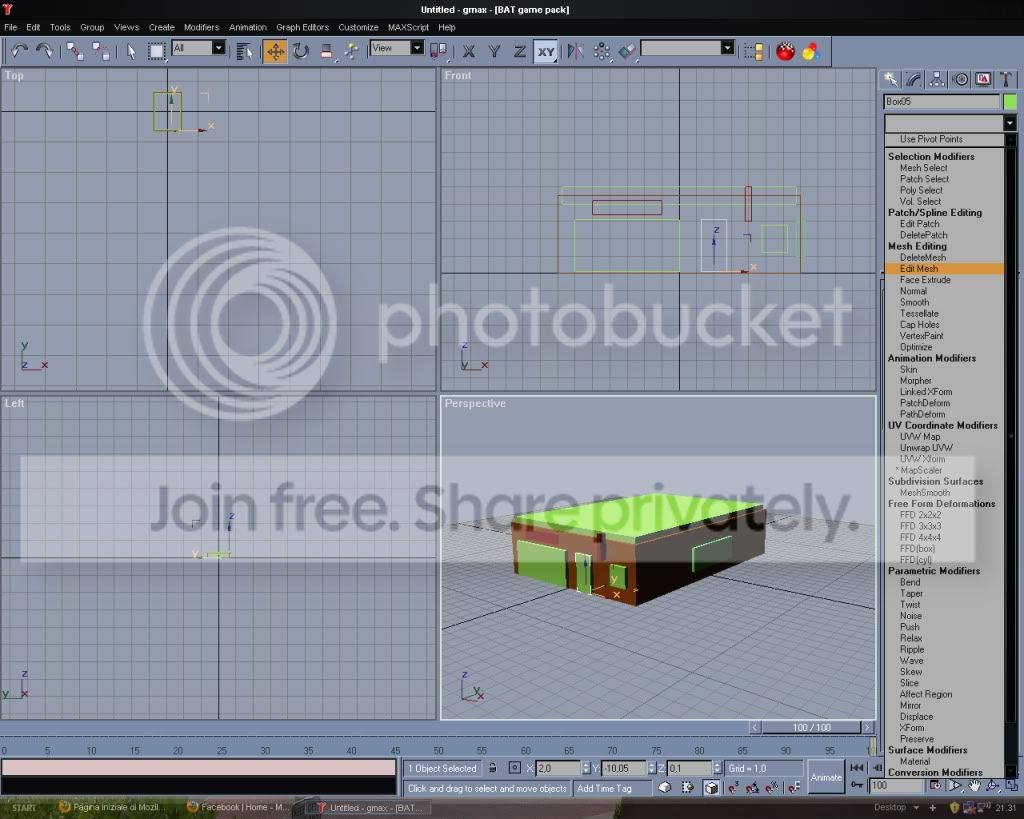Click the Z coordinate spinner arrows
Image resolution: width=1024 pixels, height=819 pixels.
pos(717,768)
